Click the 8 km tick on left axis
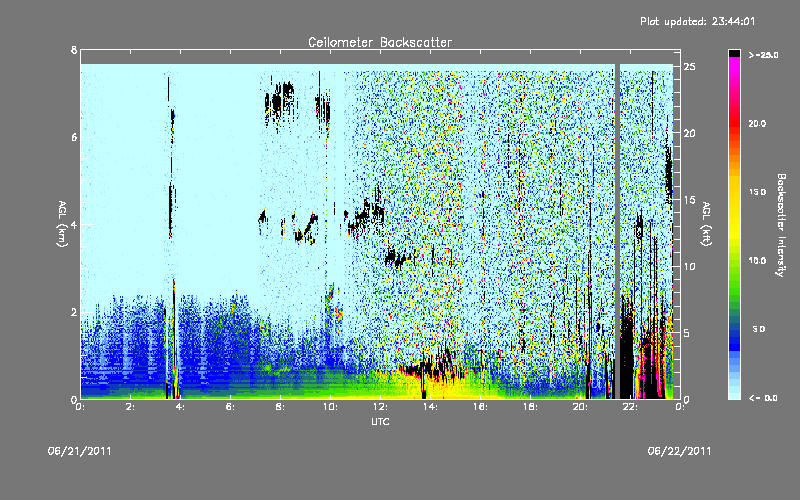Screen dimensions: 800x500 pos(74,50)
